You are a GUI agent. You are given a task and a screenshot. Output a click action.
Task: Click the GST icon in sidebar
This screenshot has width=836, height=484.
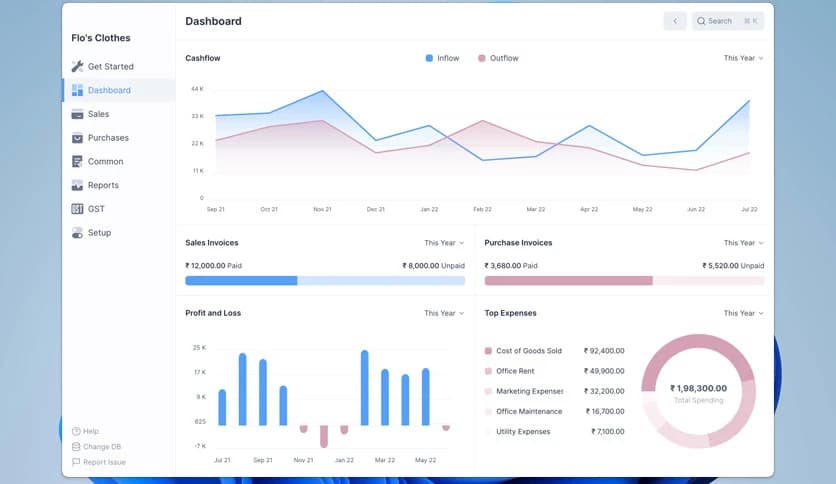coord(77,209)
